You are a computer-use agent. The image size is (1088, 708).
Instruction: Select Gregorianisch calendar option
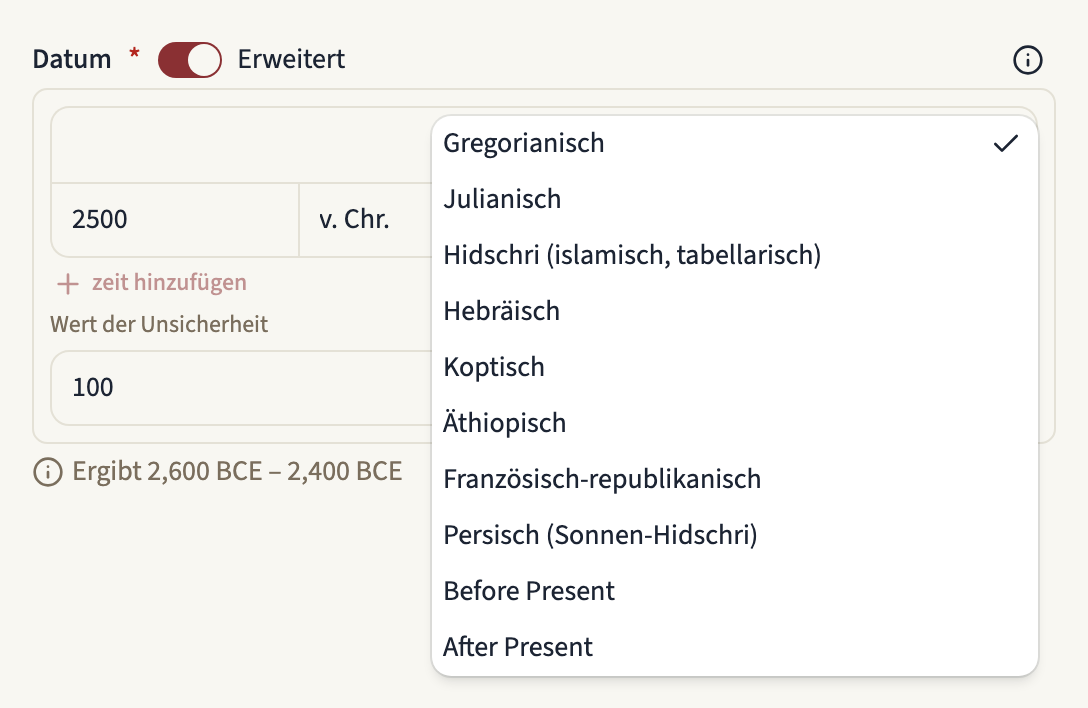tap(734, 143)
